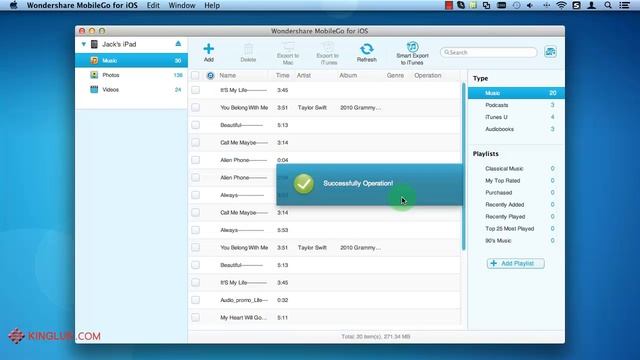The image size is (640, 360).
Task: Check first You Belong With Me row
Action: (x=196, y=107)
